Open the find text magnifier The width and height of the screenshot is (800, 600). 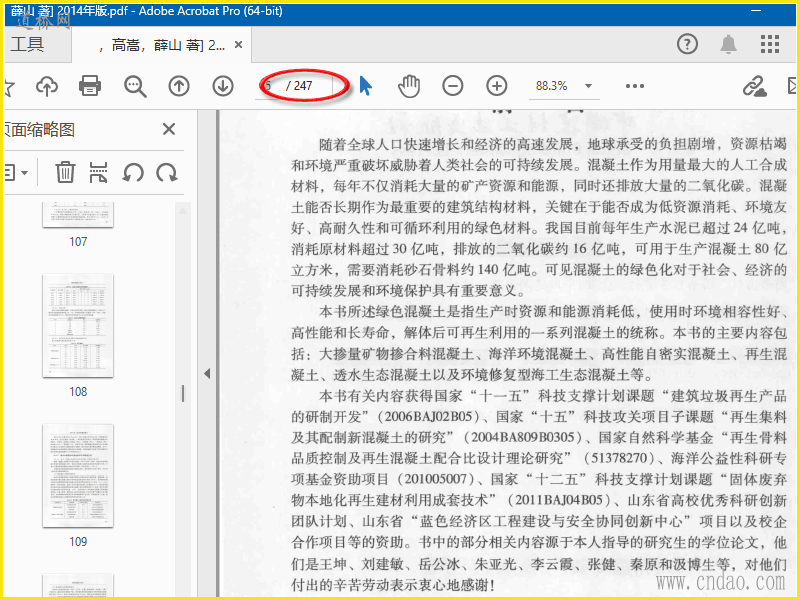click(135, 86)
